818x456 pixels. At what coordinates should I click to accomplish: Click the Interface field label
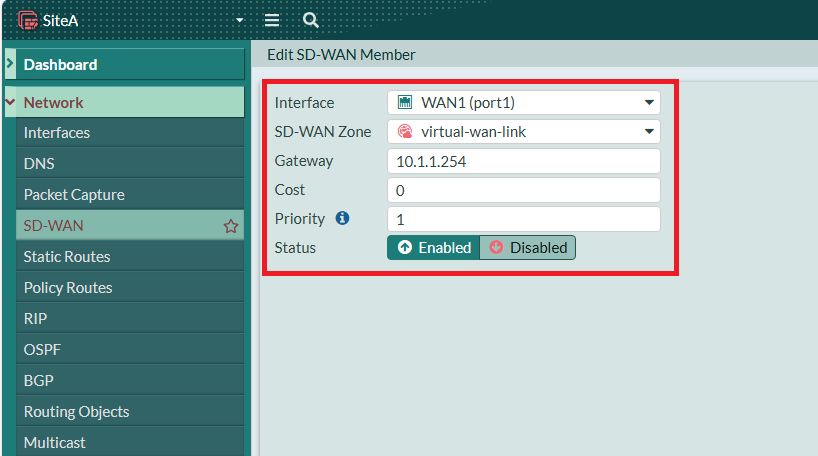pyautogui.click(x=304, y=103)
